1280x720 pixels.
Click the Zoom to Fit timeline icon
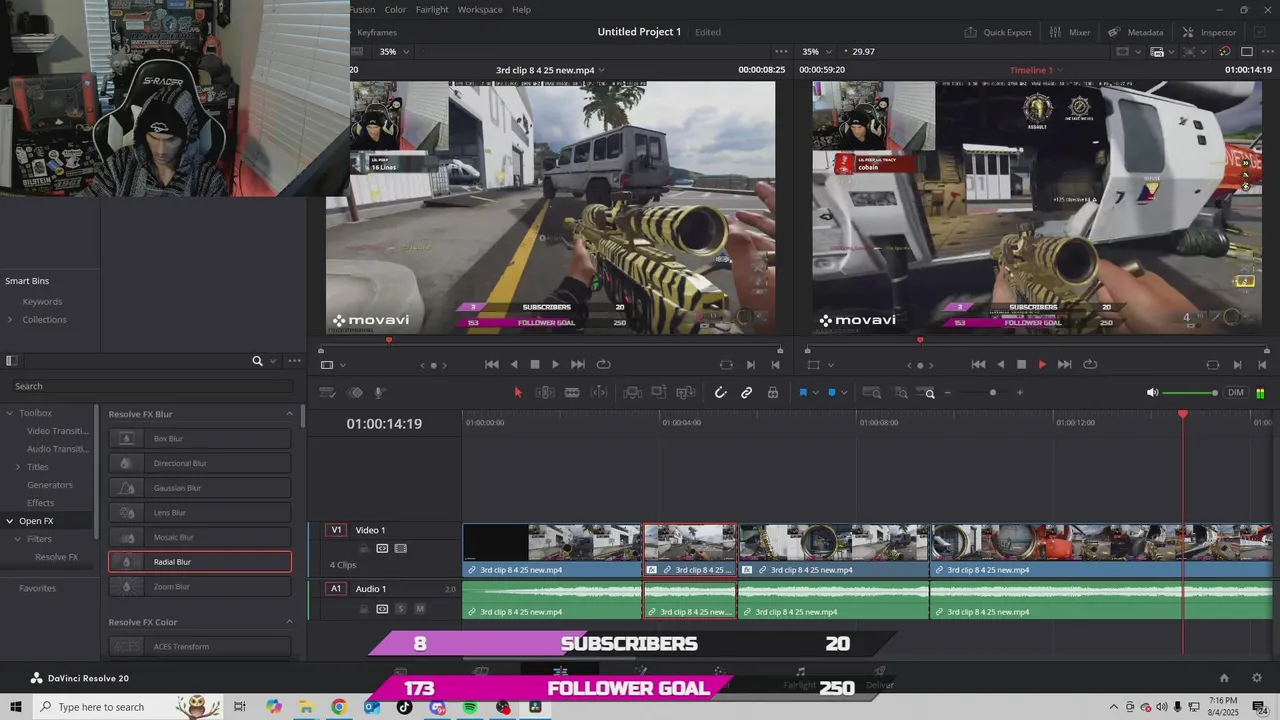click(872, 393)
